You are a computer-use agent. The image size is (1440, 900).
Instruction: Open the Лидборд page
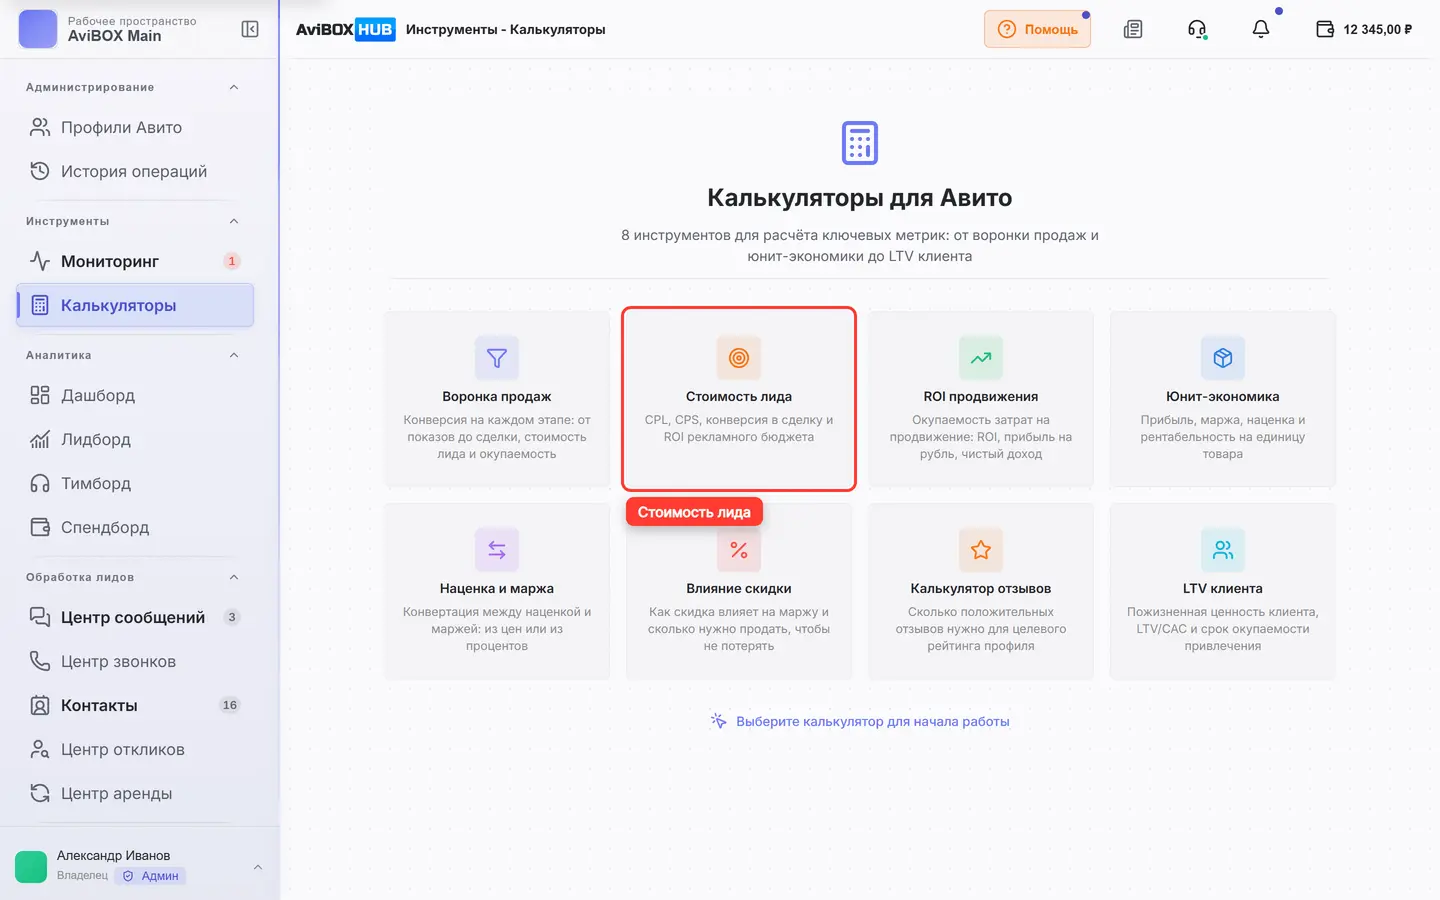pos(135,439)
